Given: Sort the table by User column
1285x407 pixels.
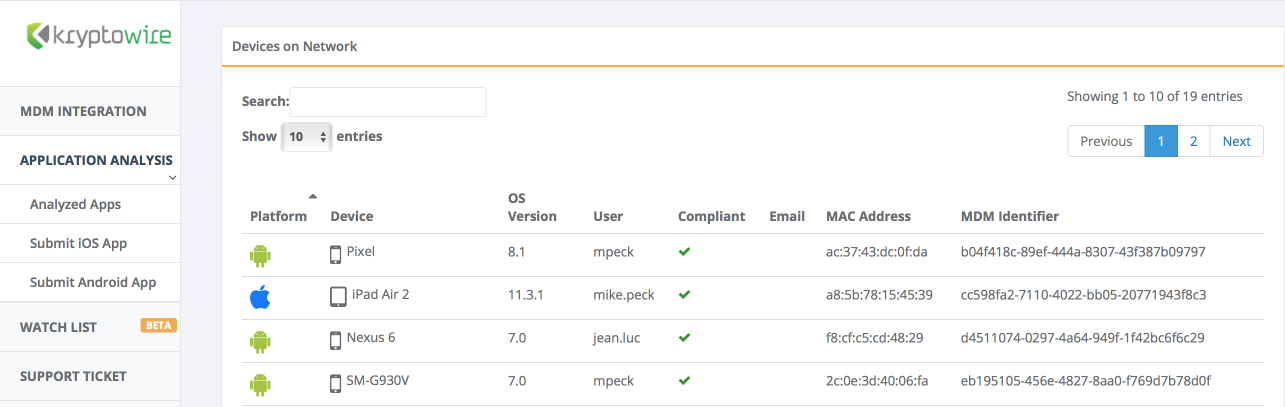Looking at the screenshot, I should tap(608, 216).
